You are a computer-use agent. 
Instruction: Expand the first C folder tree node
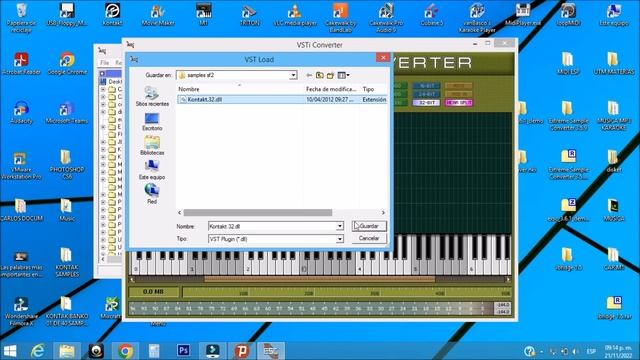tap(103, 89)
